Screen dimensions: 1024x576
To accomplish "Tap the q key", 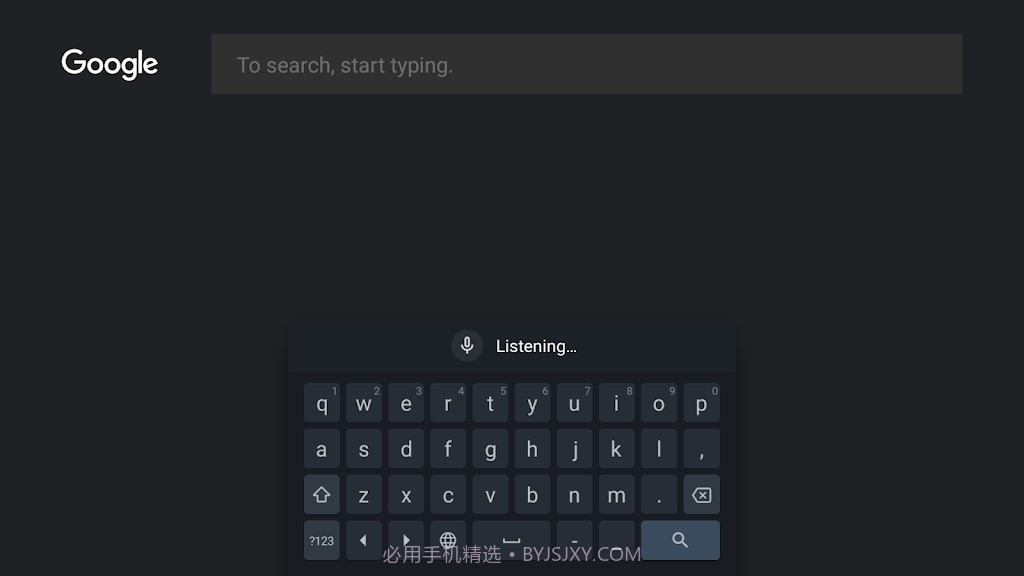I will pyautogui.click(x=321, y=403).
